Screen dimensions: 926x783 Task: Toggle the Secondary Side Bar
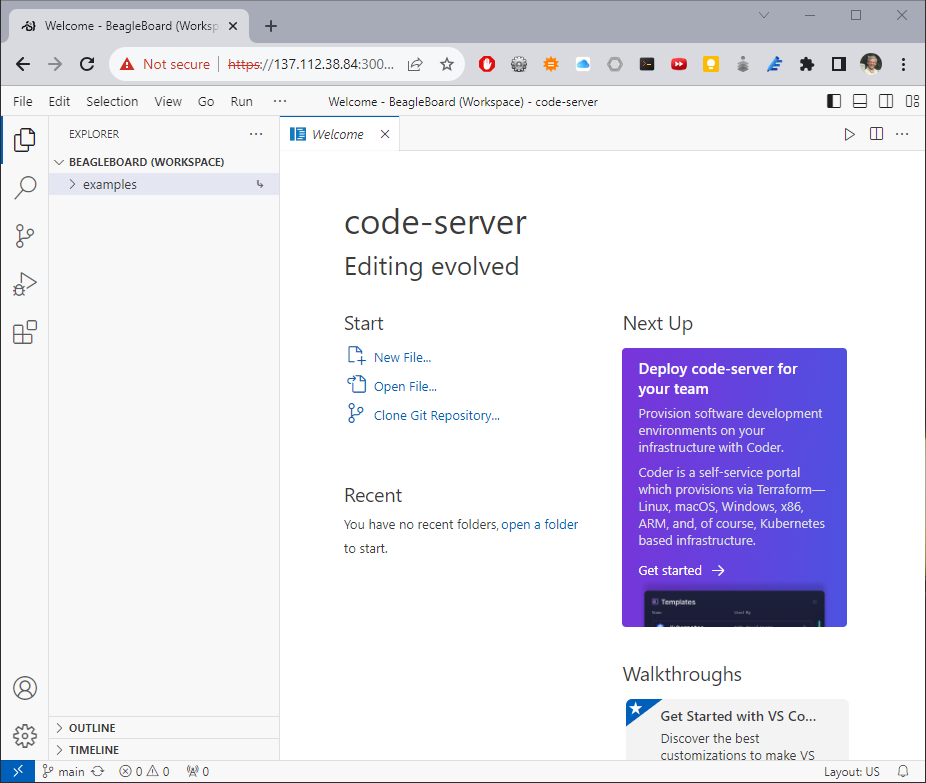pyautogui.click(x=887, y=101)
